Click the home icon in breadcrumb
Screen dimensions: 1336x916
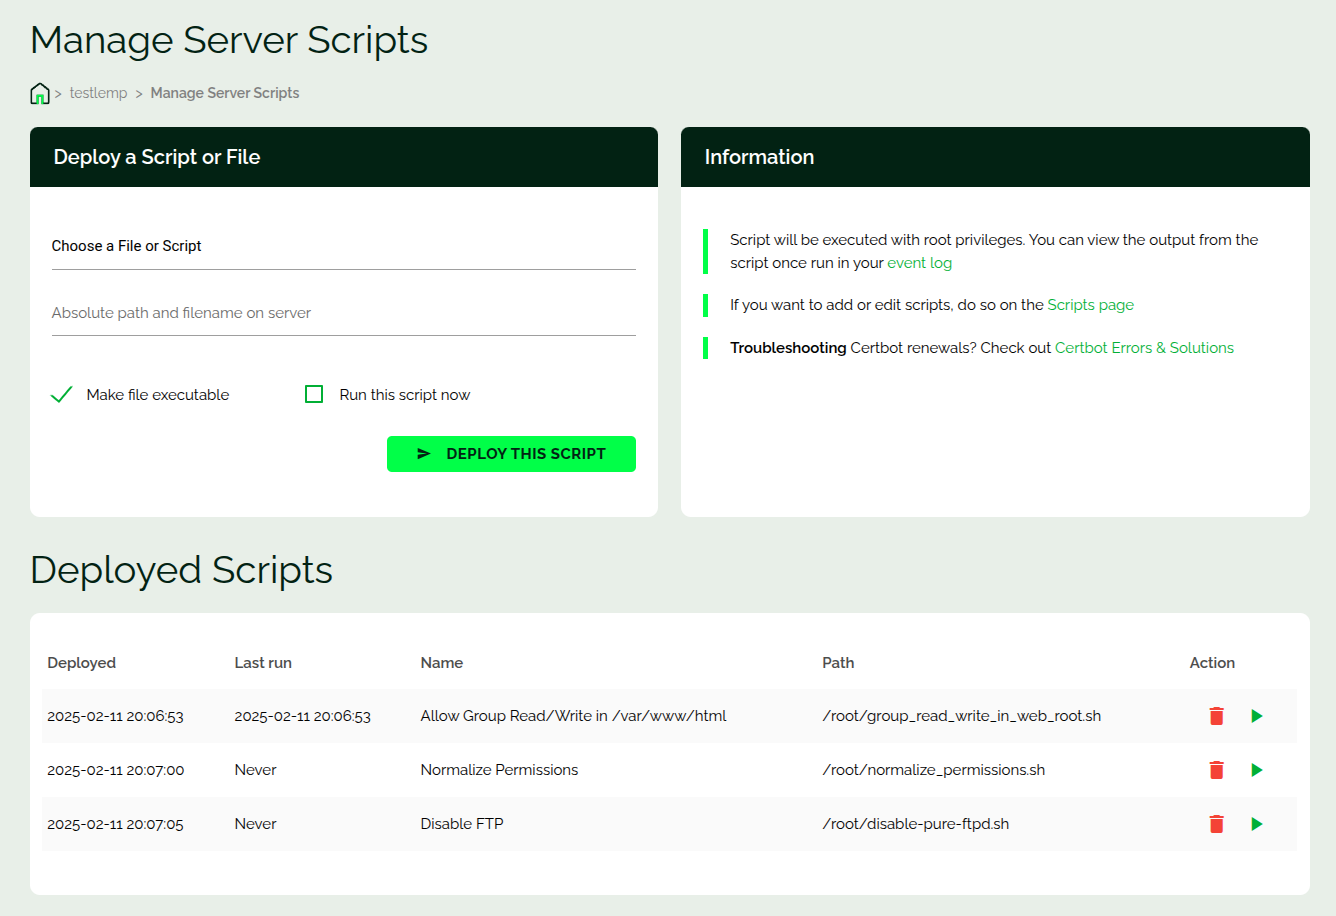pos(40,94)
